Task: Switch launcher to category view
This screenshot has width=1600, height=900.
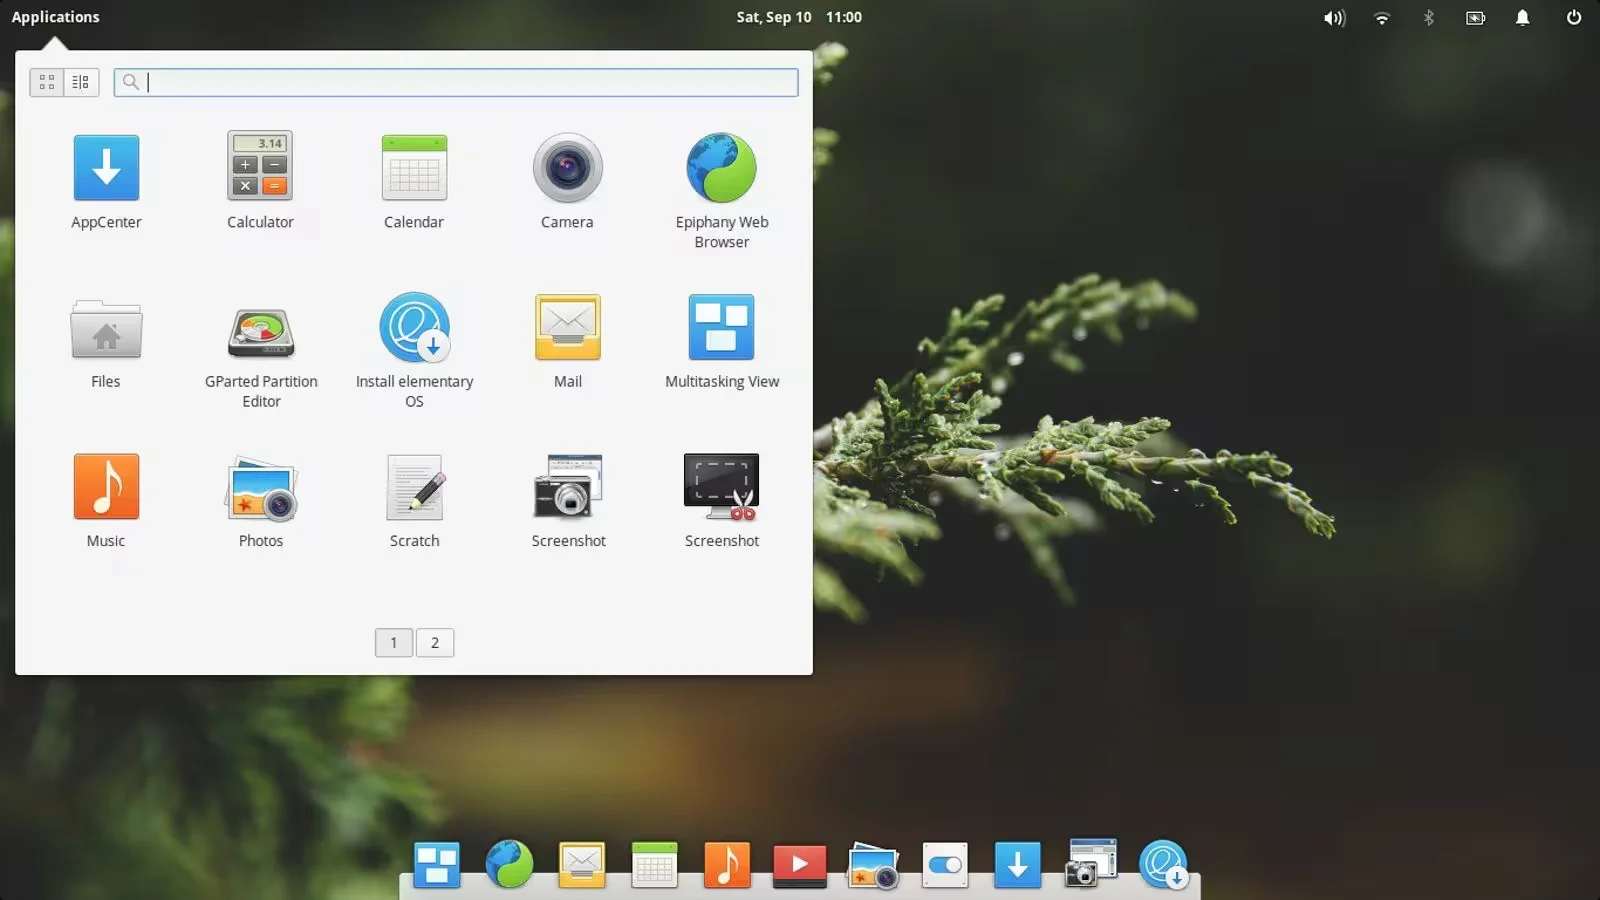Action: tap(81, 82)
